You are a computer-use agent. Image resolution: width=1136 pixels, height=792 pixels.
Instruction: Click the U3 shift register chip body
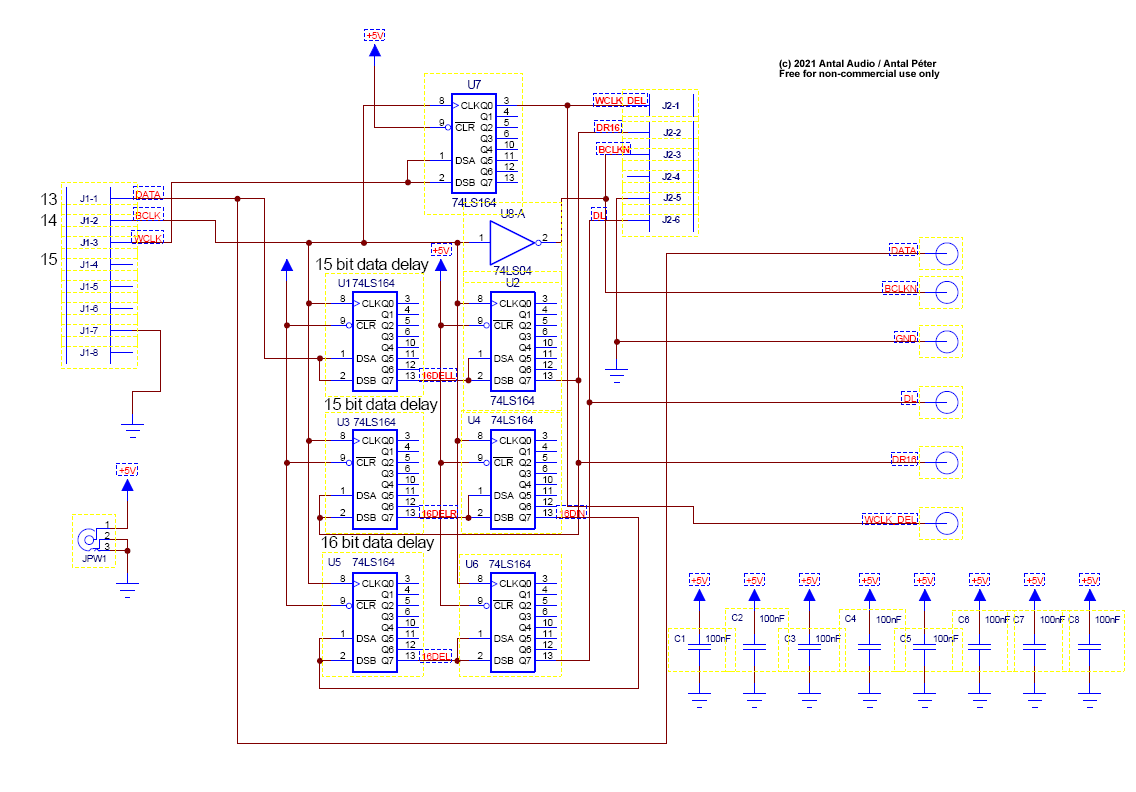pos(375,479)
